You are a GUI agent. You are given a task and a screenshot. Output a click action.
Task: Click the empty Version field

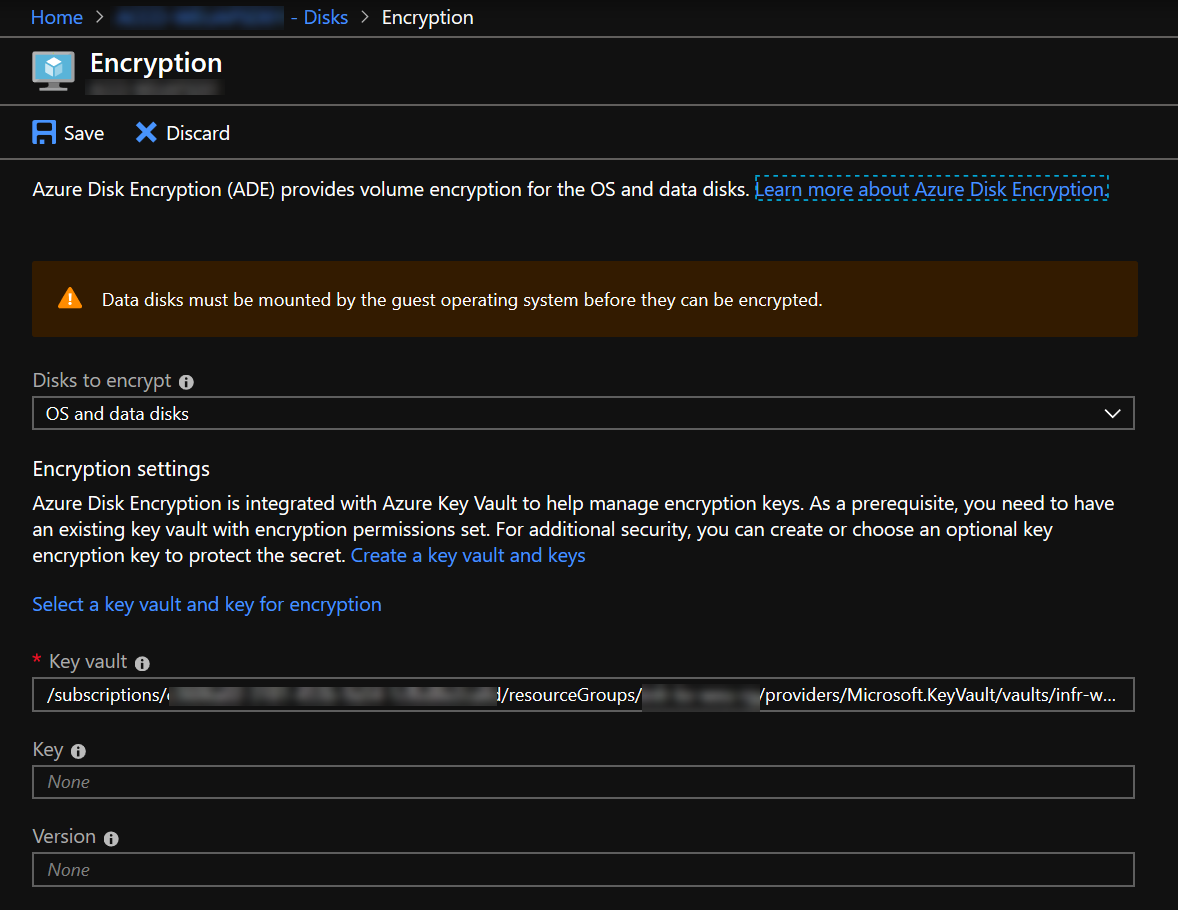click(x=583, y=869)
